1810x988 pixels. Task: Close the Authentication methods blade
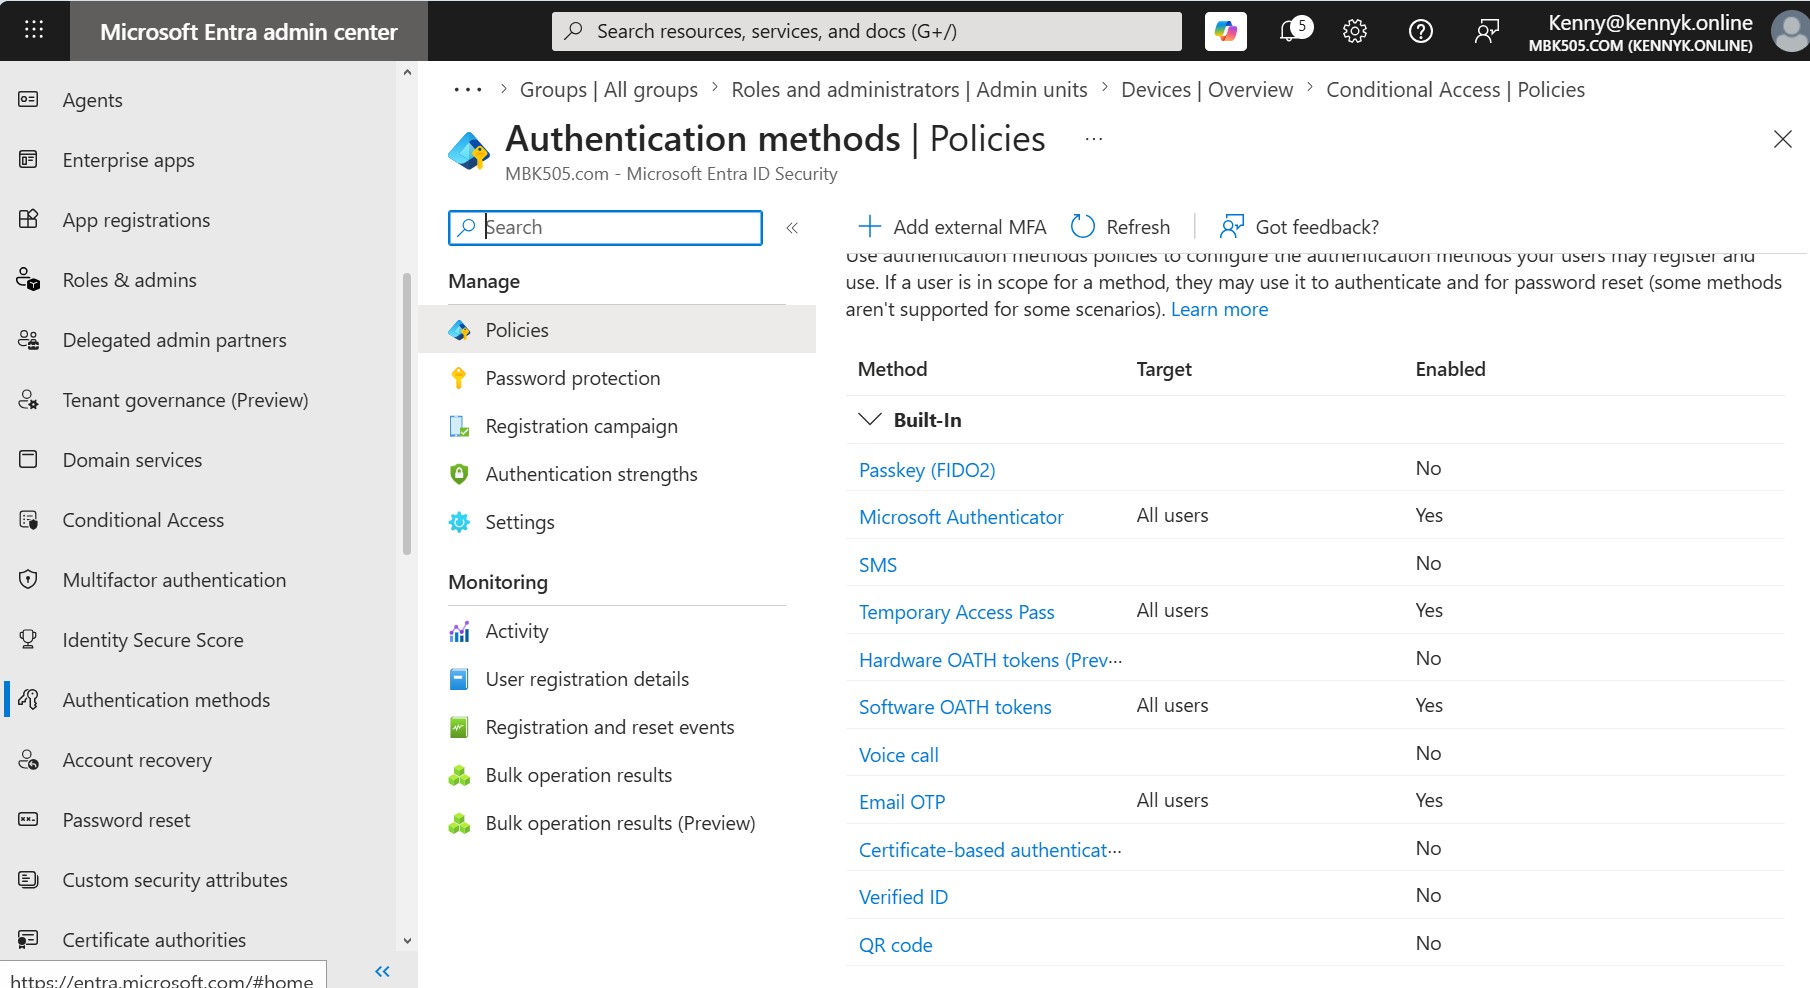click(1782, 139)
